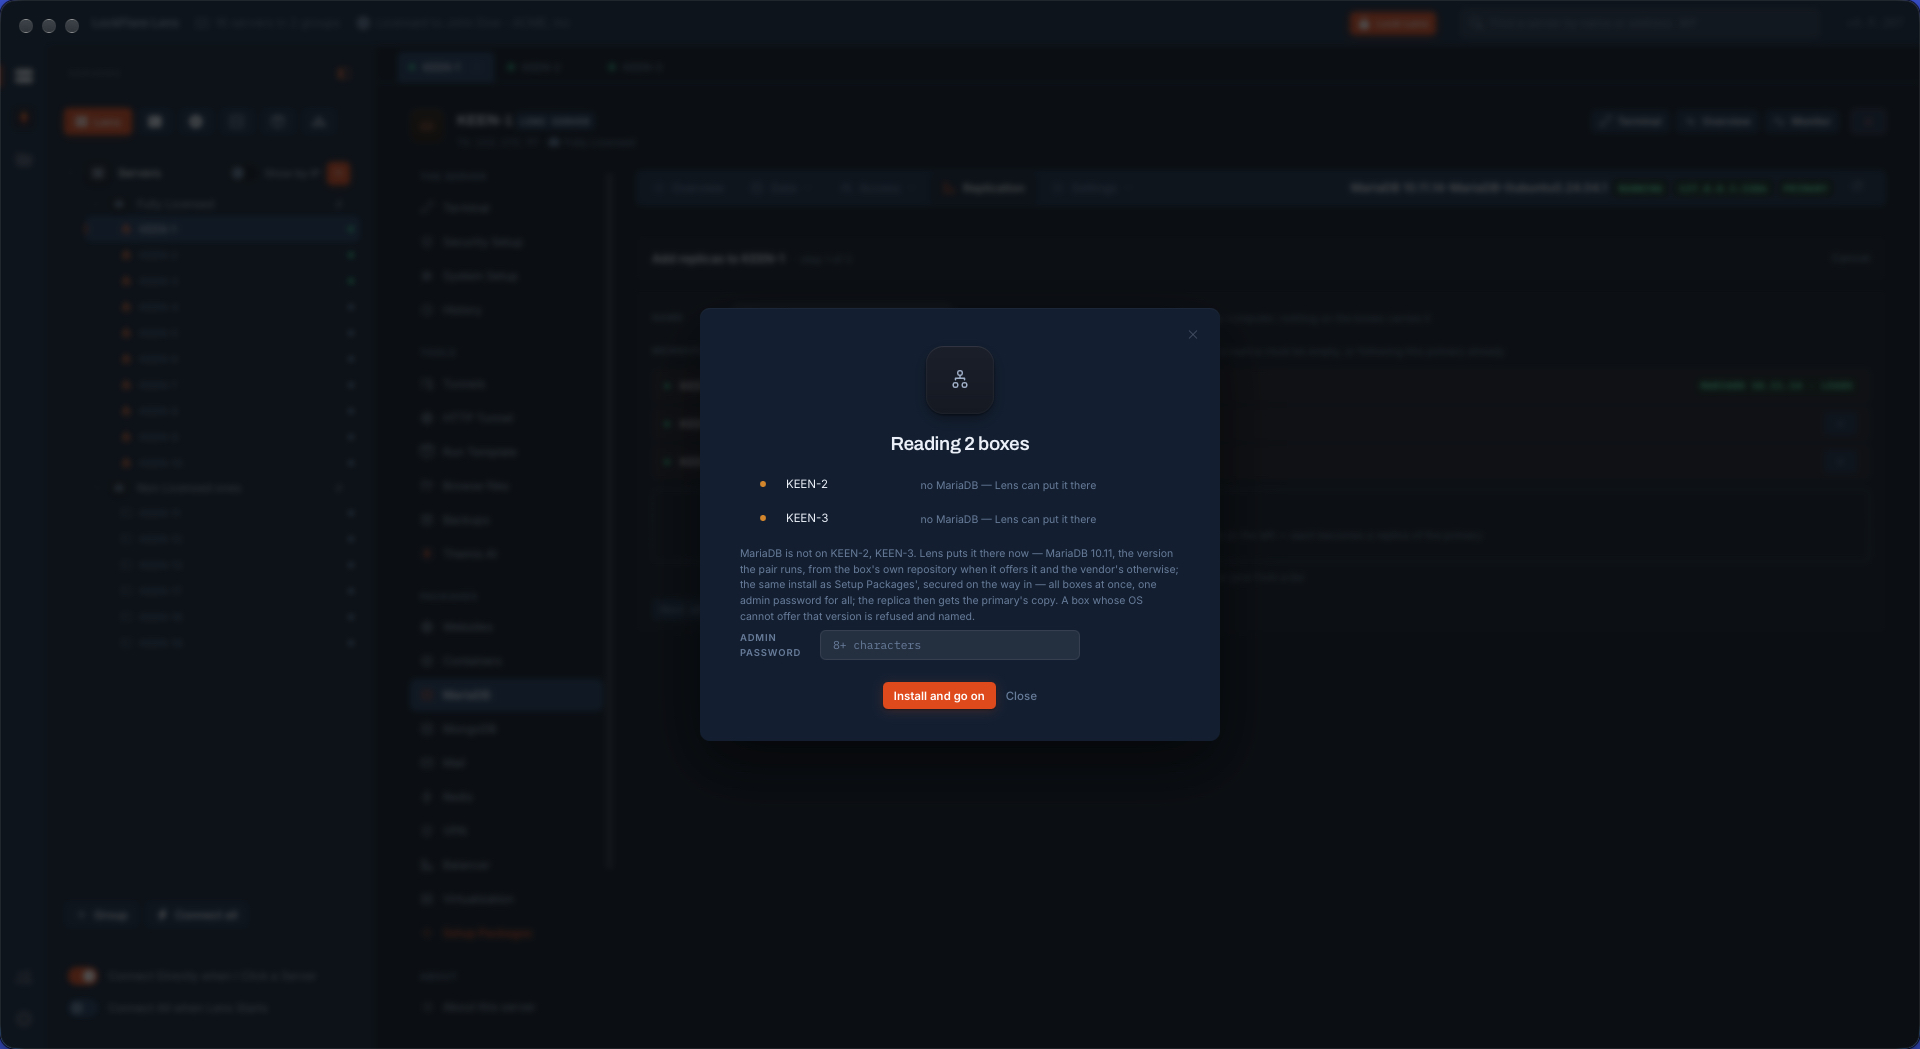The width and height of the screenshot is (1920, 1049).
Task: Click the no MariaDB status beside KEEN-3
Action: (1008, 519)
